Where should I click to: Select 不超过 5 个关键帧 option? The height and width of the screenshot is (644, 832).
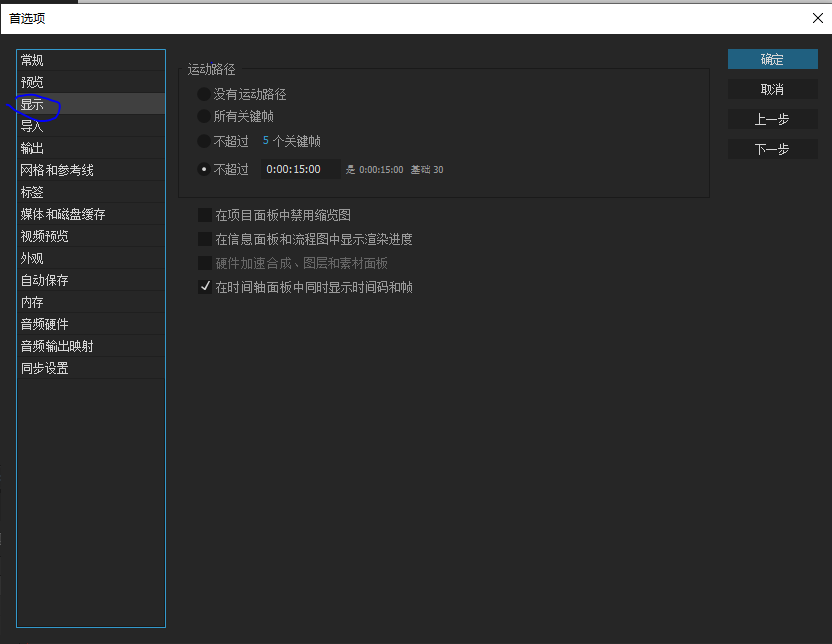coord(205,141)
